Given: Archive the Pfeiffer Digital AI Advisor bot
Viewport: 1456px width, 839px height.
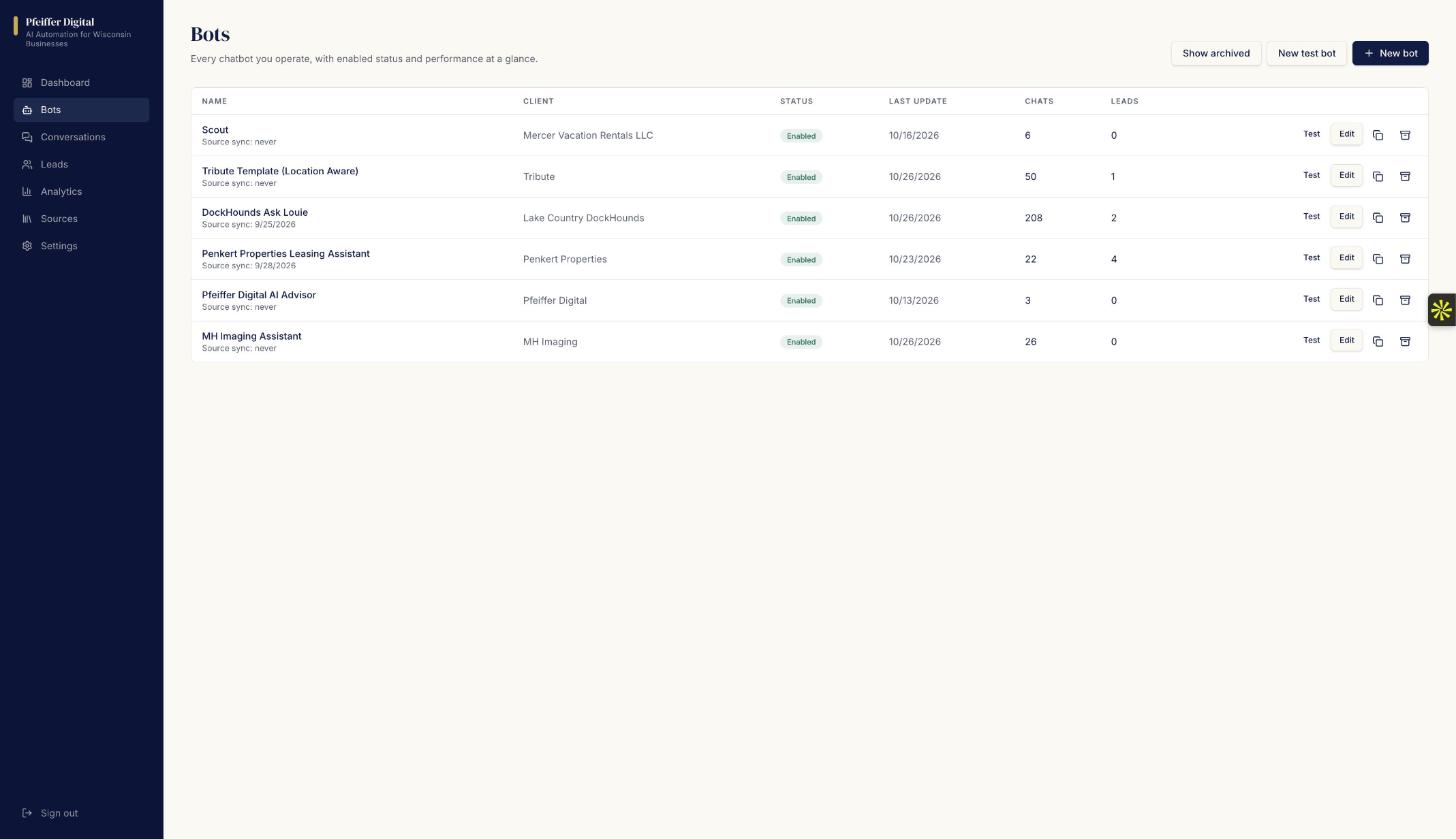Looking at the screenshot, I should 1405,300.
